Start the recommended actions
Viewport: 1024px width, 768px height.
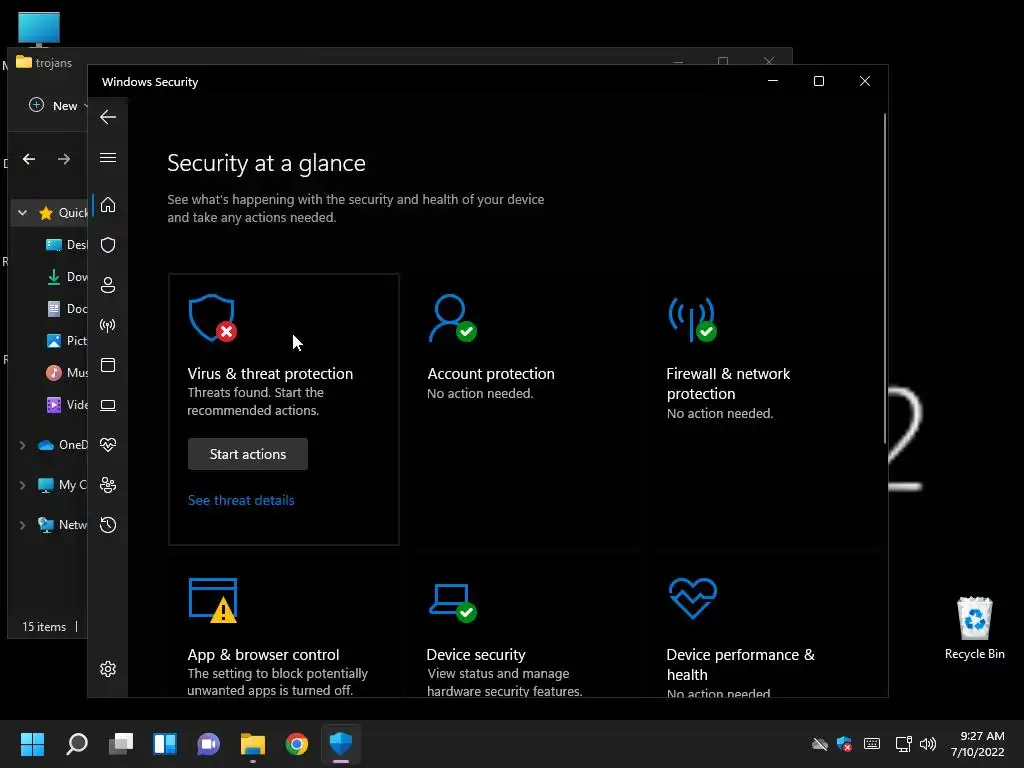click(248, 454)
